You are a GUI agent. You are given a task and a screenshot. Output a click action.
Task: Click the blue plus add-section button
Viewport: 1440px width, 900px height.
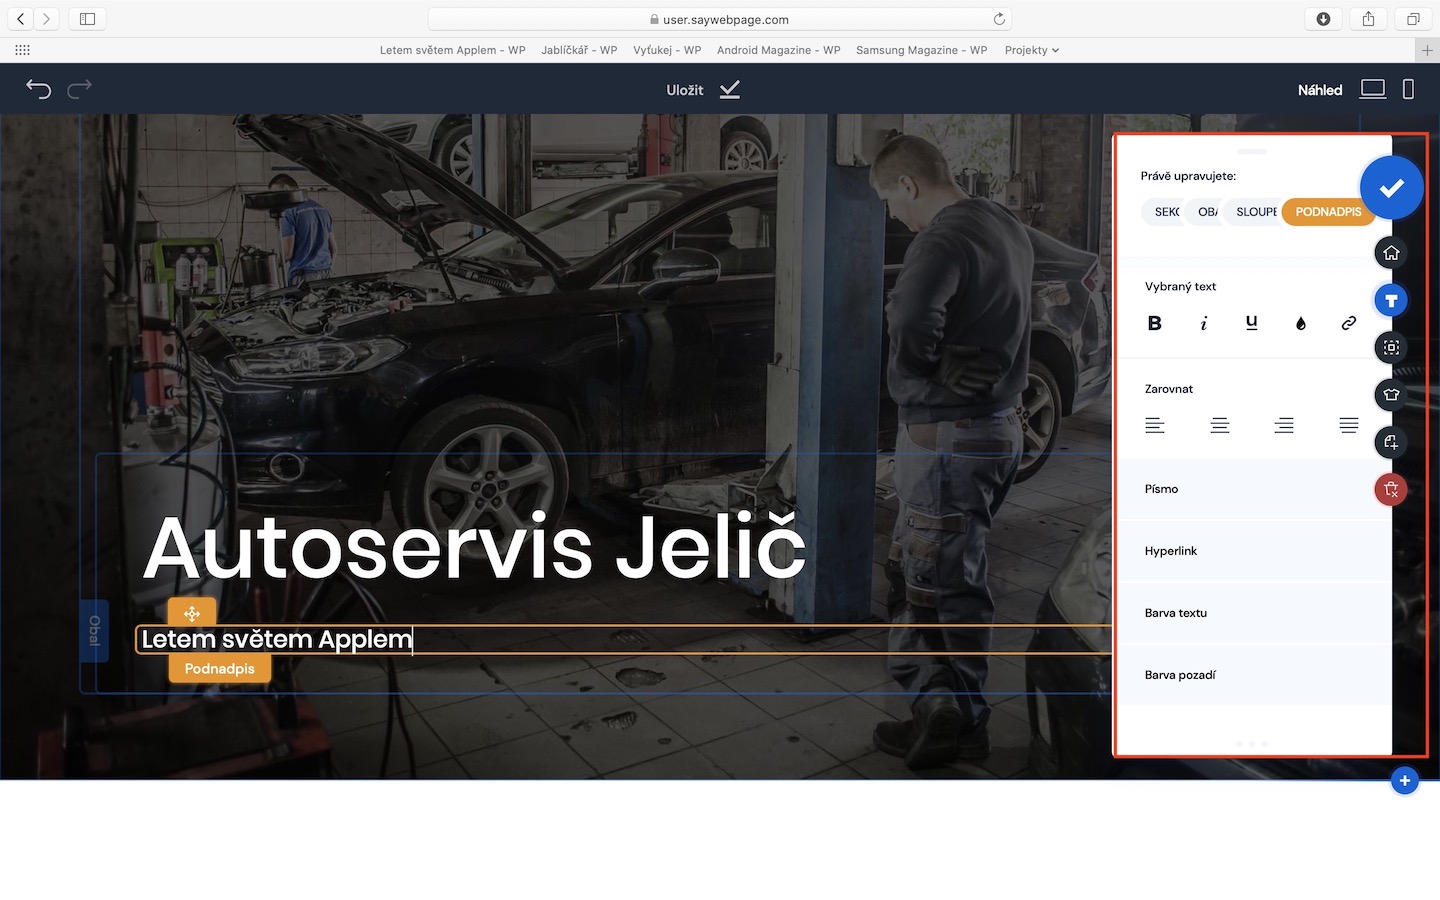point(1404,781)
